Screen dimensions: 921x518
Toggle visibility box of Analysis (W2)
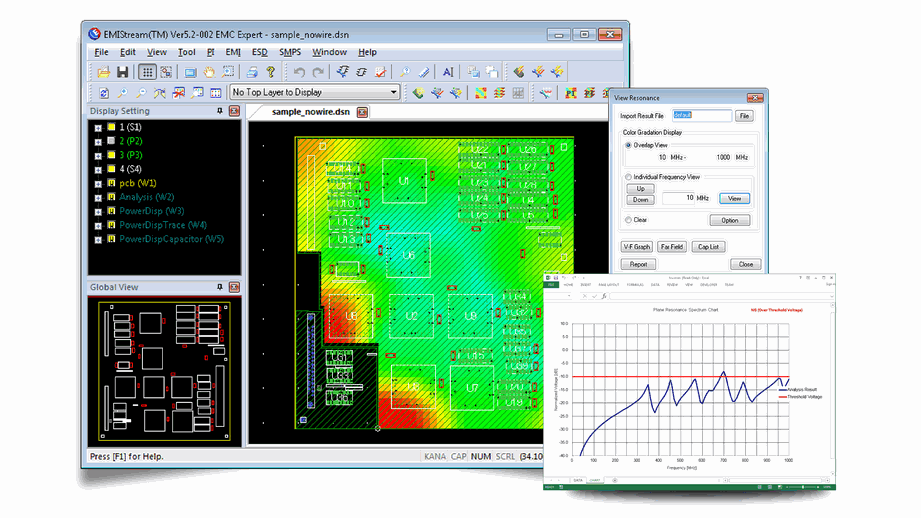point(111,197)
